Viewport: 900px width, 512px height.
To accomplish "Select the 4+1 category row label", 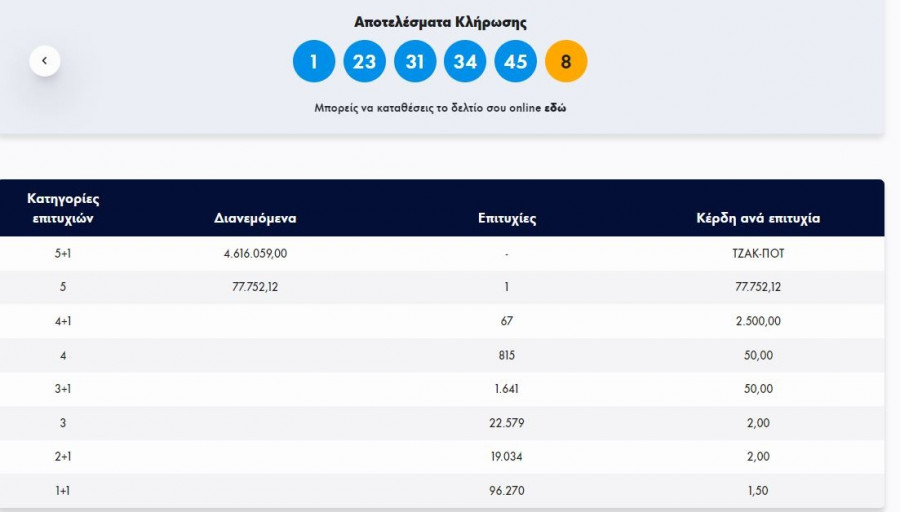I will (63, 321).
